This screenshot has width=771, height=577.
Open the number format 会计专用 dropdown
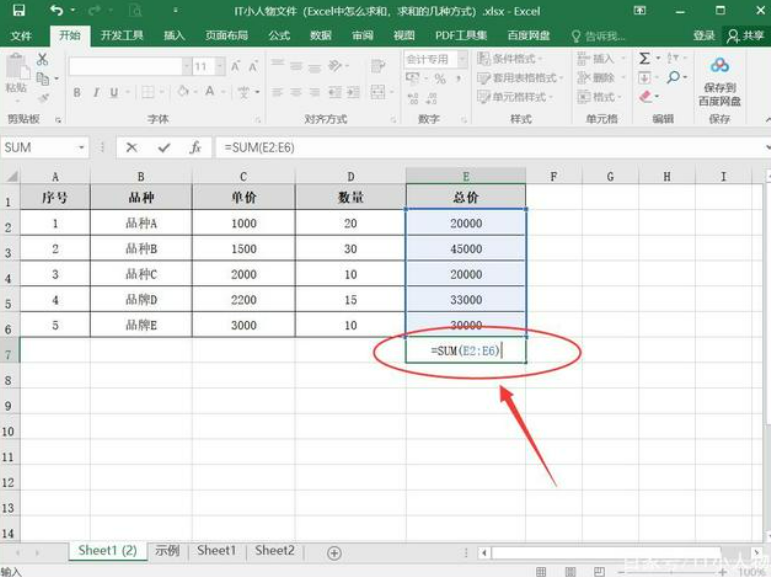pyautogui.click(x=462, y=59)
